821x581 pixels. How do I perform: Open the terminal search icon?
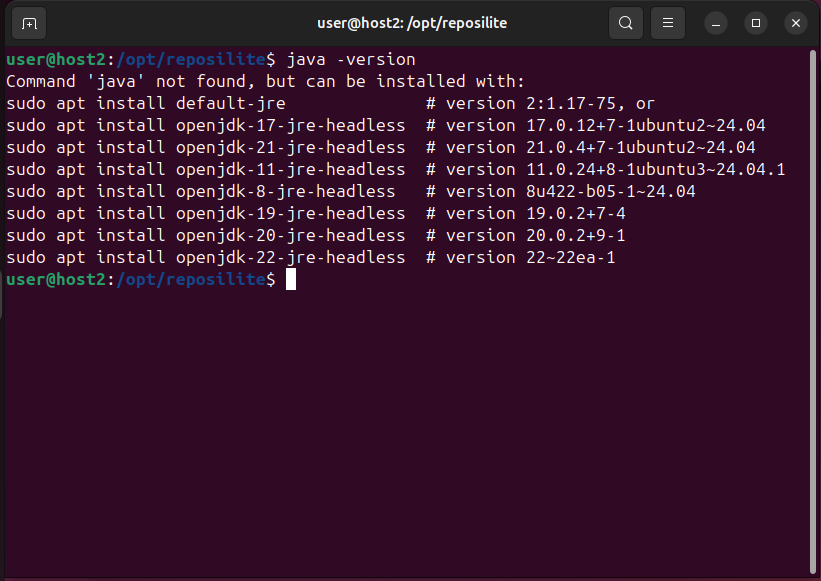tap(626, 23)
